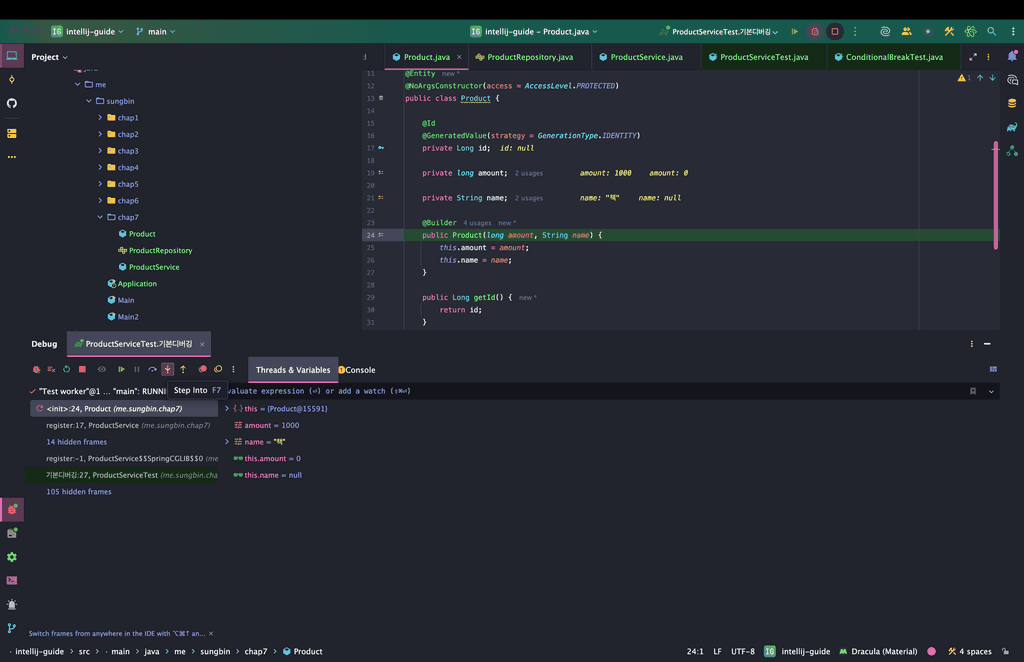1024x662 pixels.
Task: Open the Commit tool window in left sidebar
Action: (12, 79)
